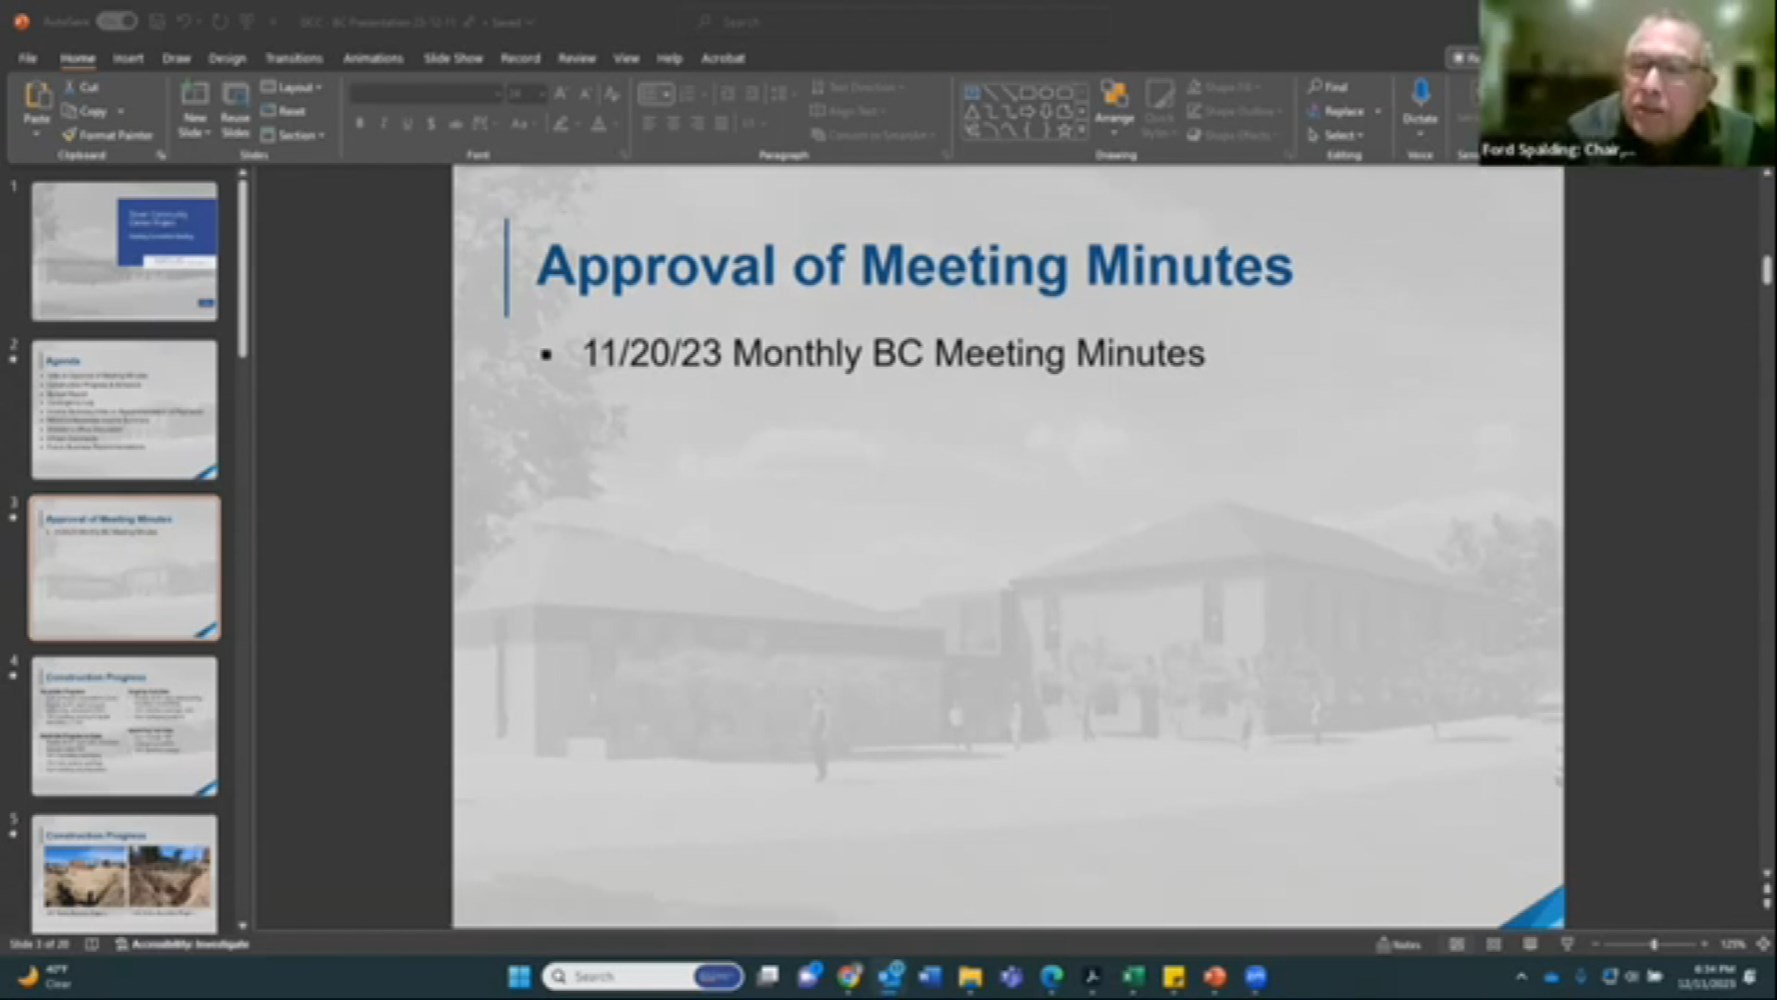Toggle the AutoSave switch
The height and width of the screenshot is (1000, 1777).
click(116, 21)
